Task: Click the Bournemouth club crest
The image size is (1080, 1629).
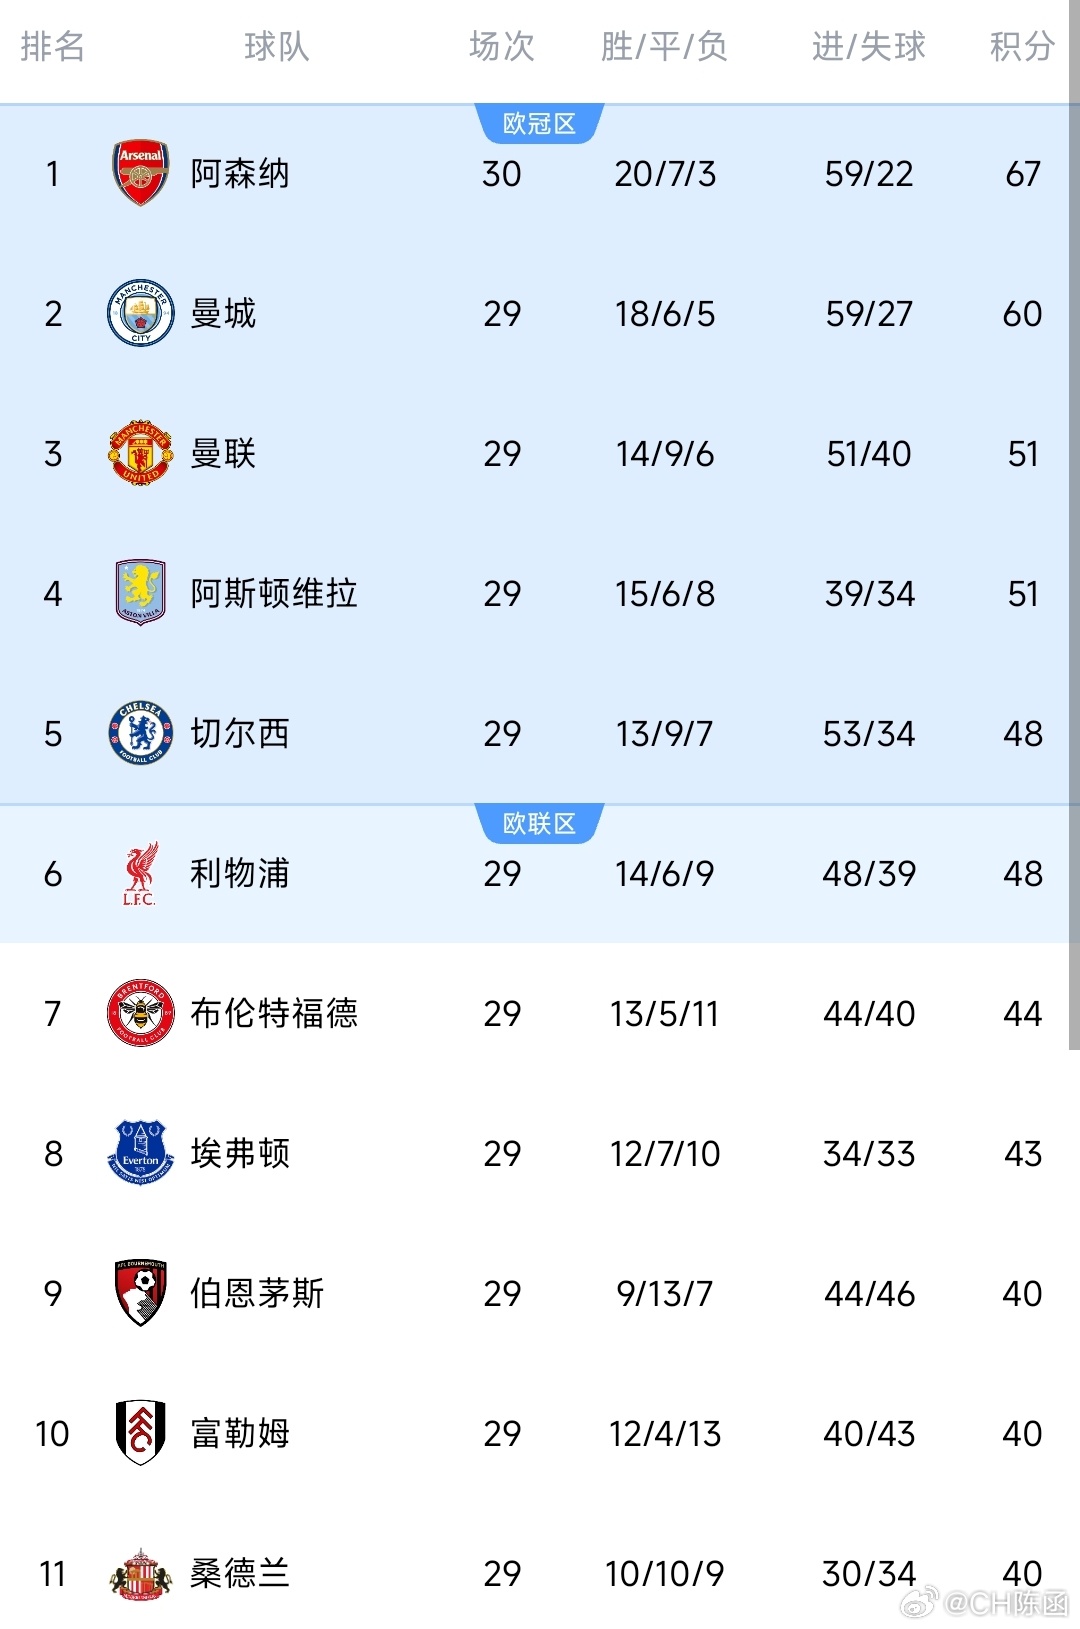Action: pos(140,1293)
